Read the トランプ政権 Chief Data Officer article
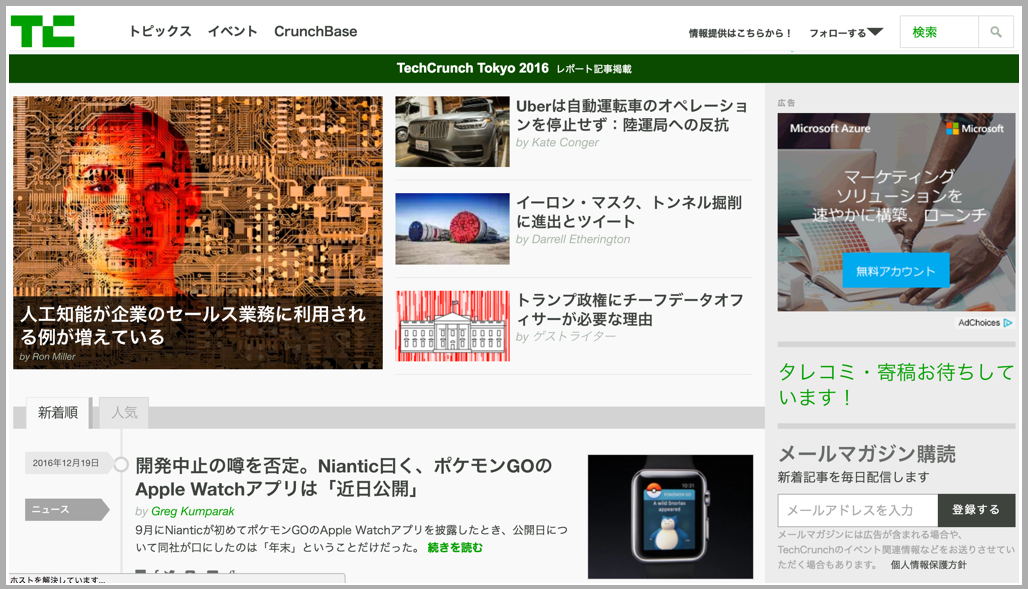The image size is (1028, 589). (x=630, y=310)
